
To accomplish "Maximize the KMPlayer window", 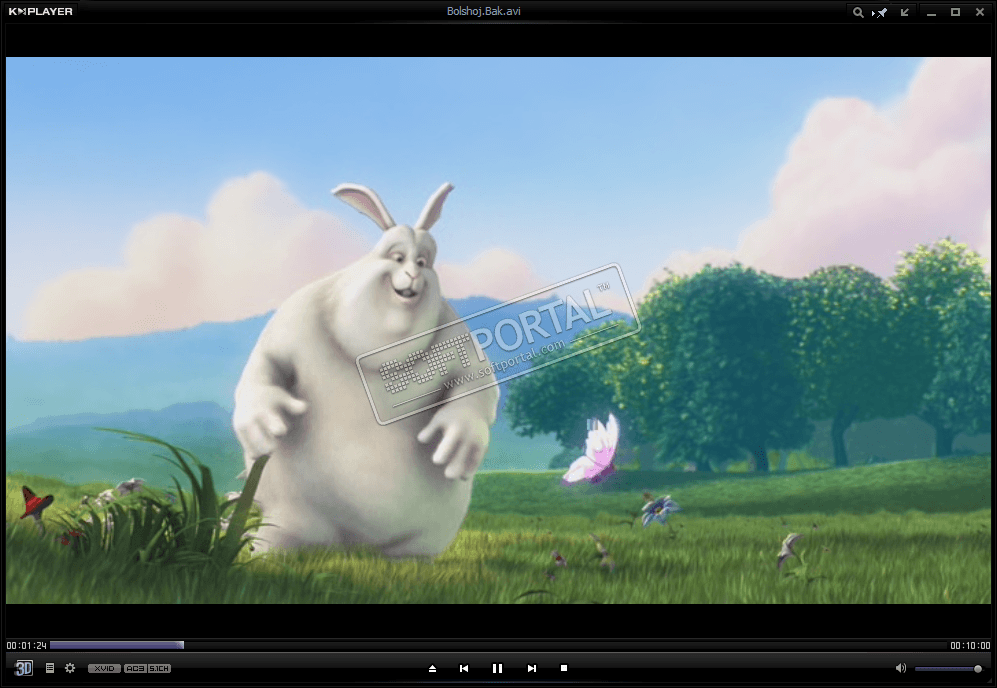I will (x=955, y=12).
